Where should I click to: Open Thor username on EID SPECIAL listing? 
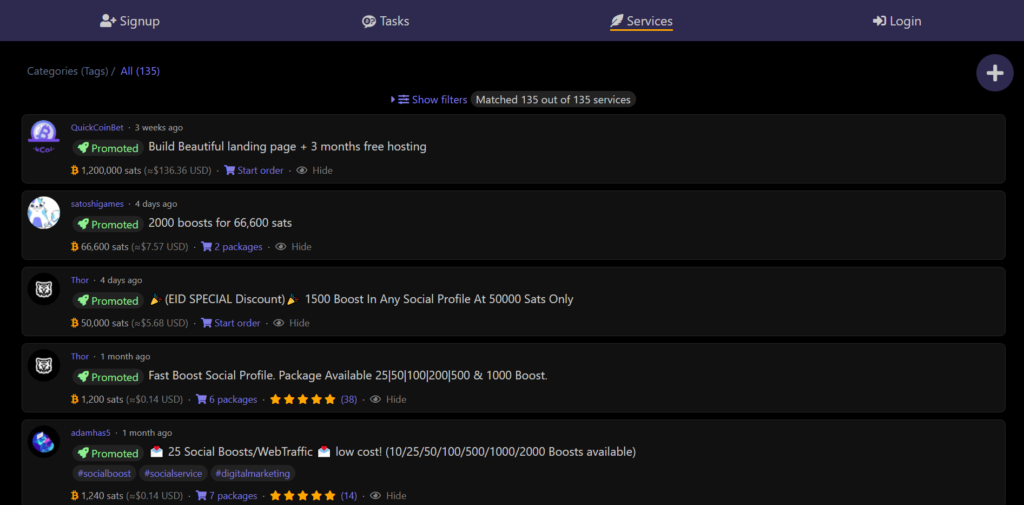[x=80, y=280]
